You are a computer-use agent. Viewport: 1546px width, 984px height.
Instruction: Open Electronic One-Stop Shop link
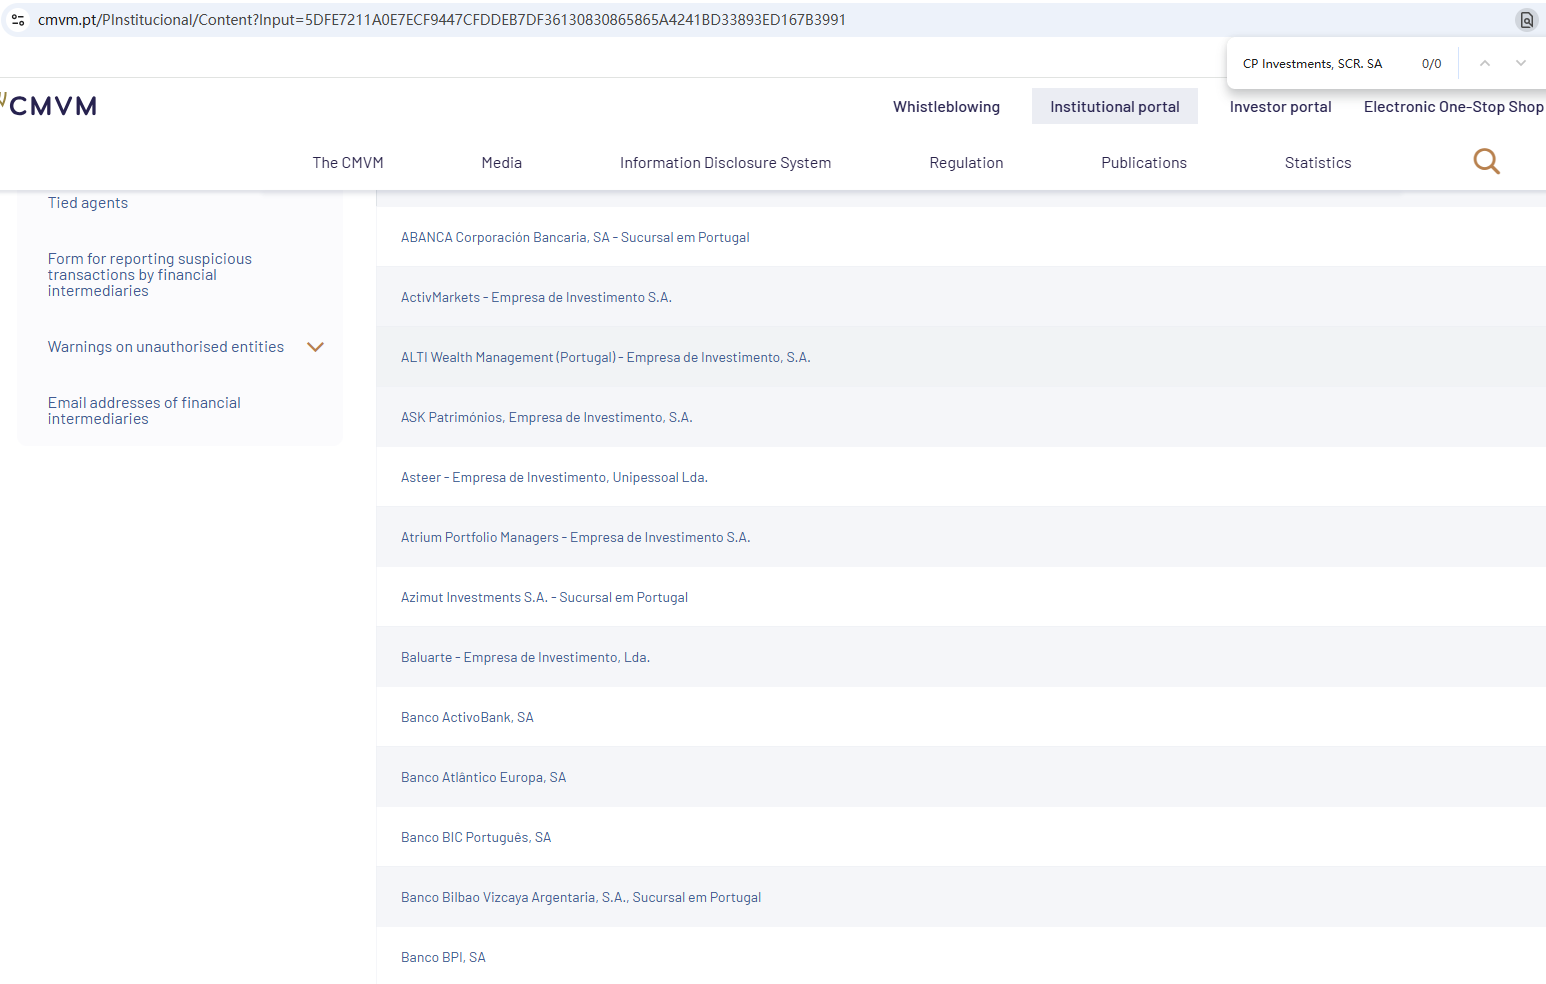(1453, 107)
